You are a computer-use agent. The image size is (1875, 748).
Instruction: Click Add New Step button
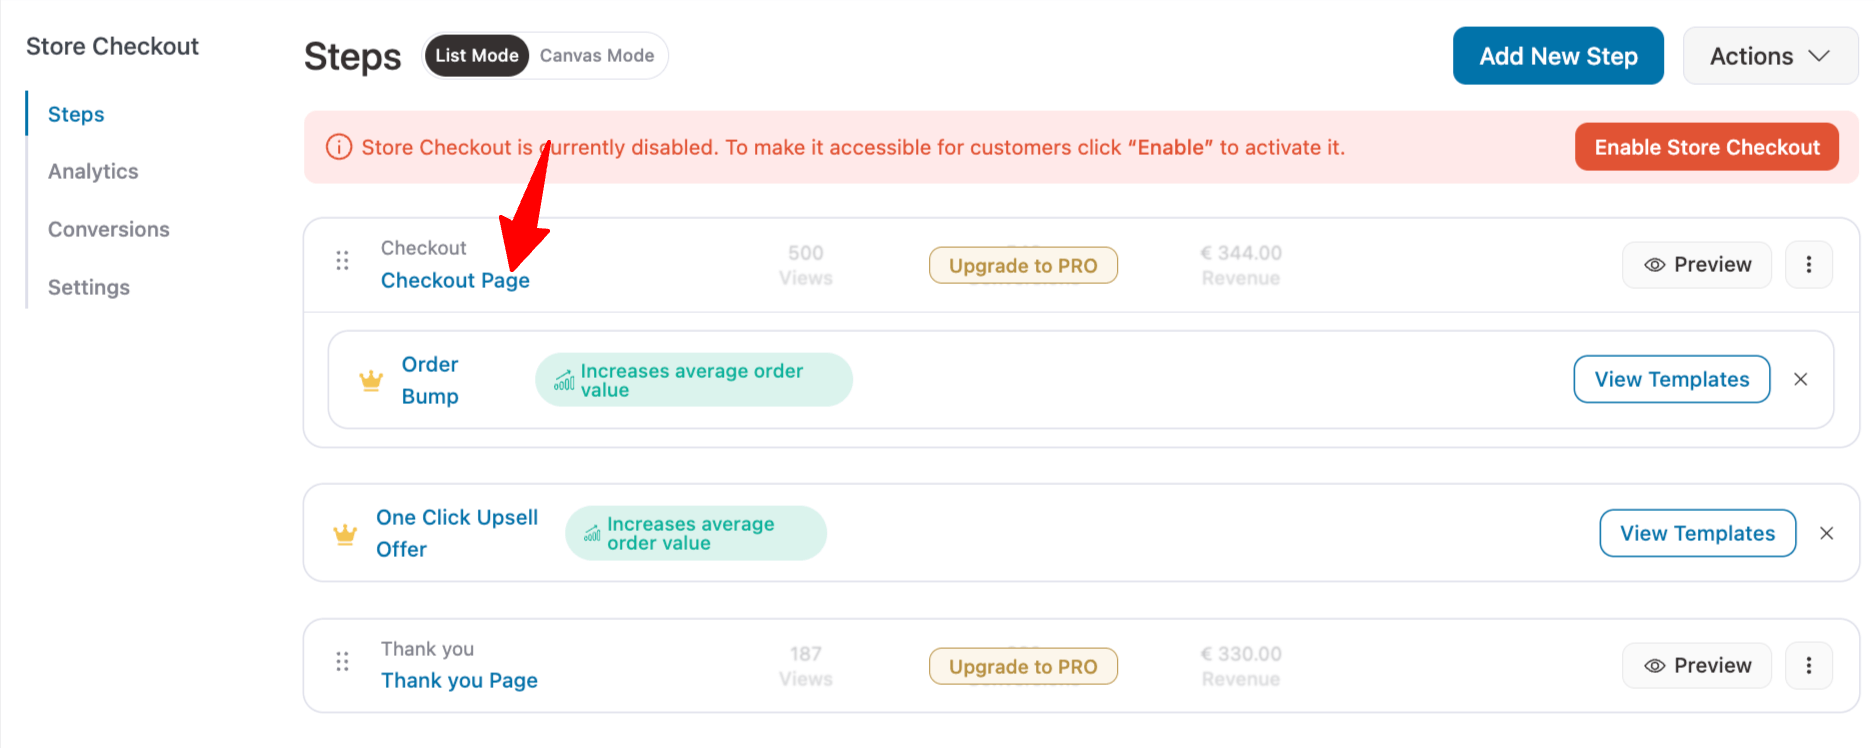click(1558, 56)
